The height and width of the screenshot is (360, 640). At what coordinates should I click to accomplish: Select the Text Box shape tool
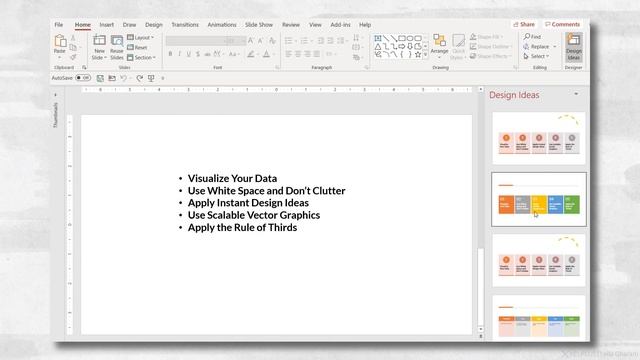(378, 38)
